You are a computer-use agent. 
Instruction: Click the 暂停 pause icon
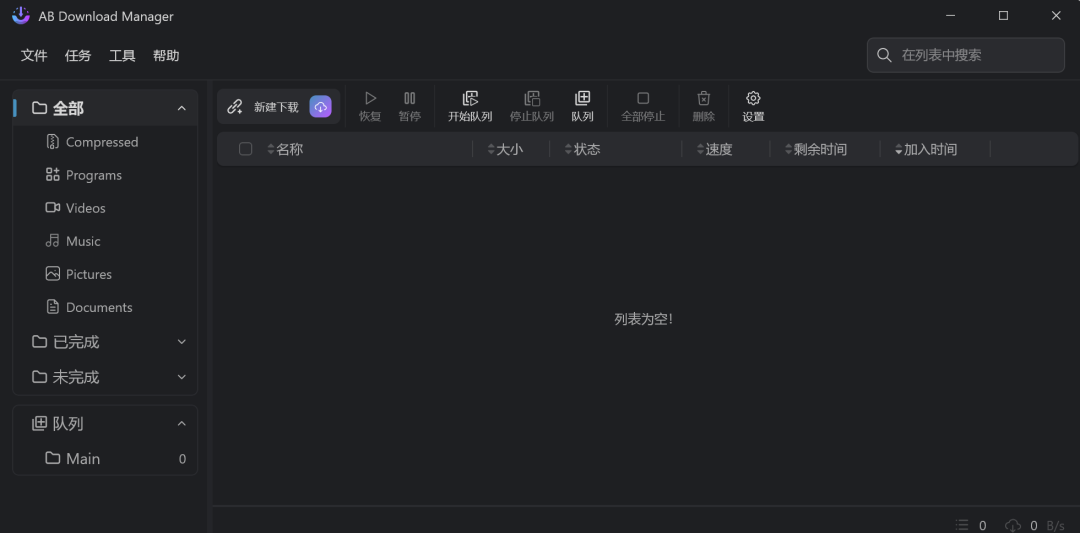point(410,98)
